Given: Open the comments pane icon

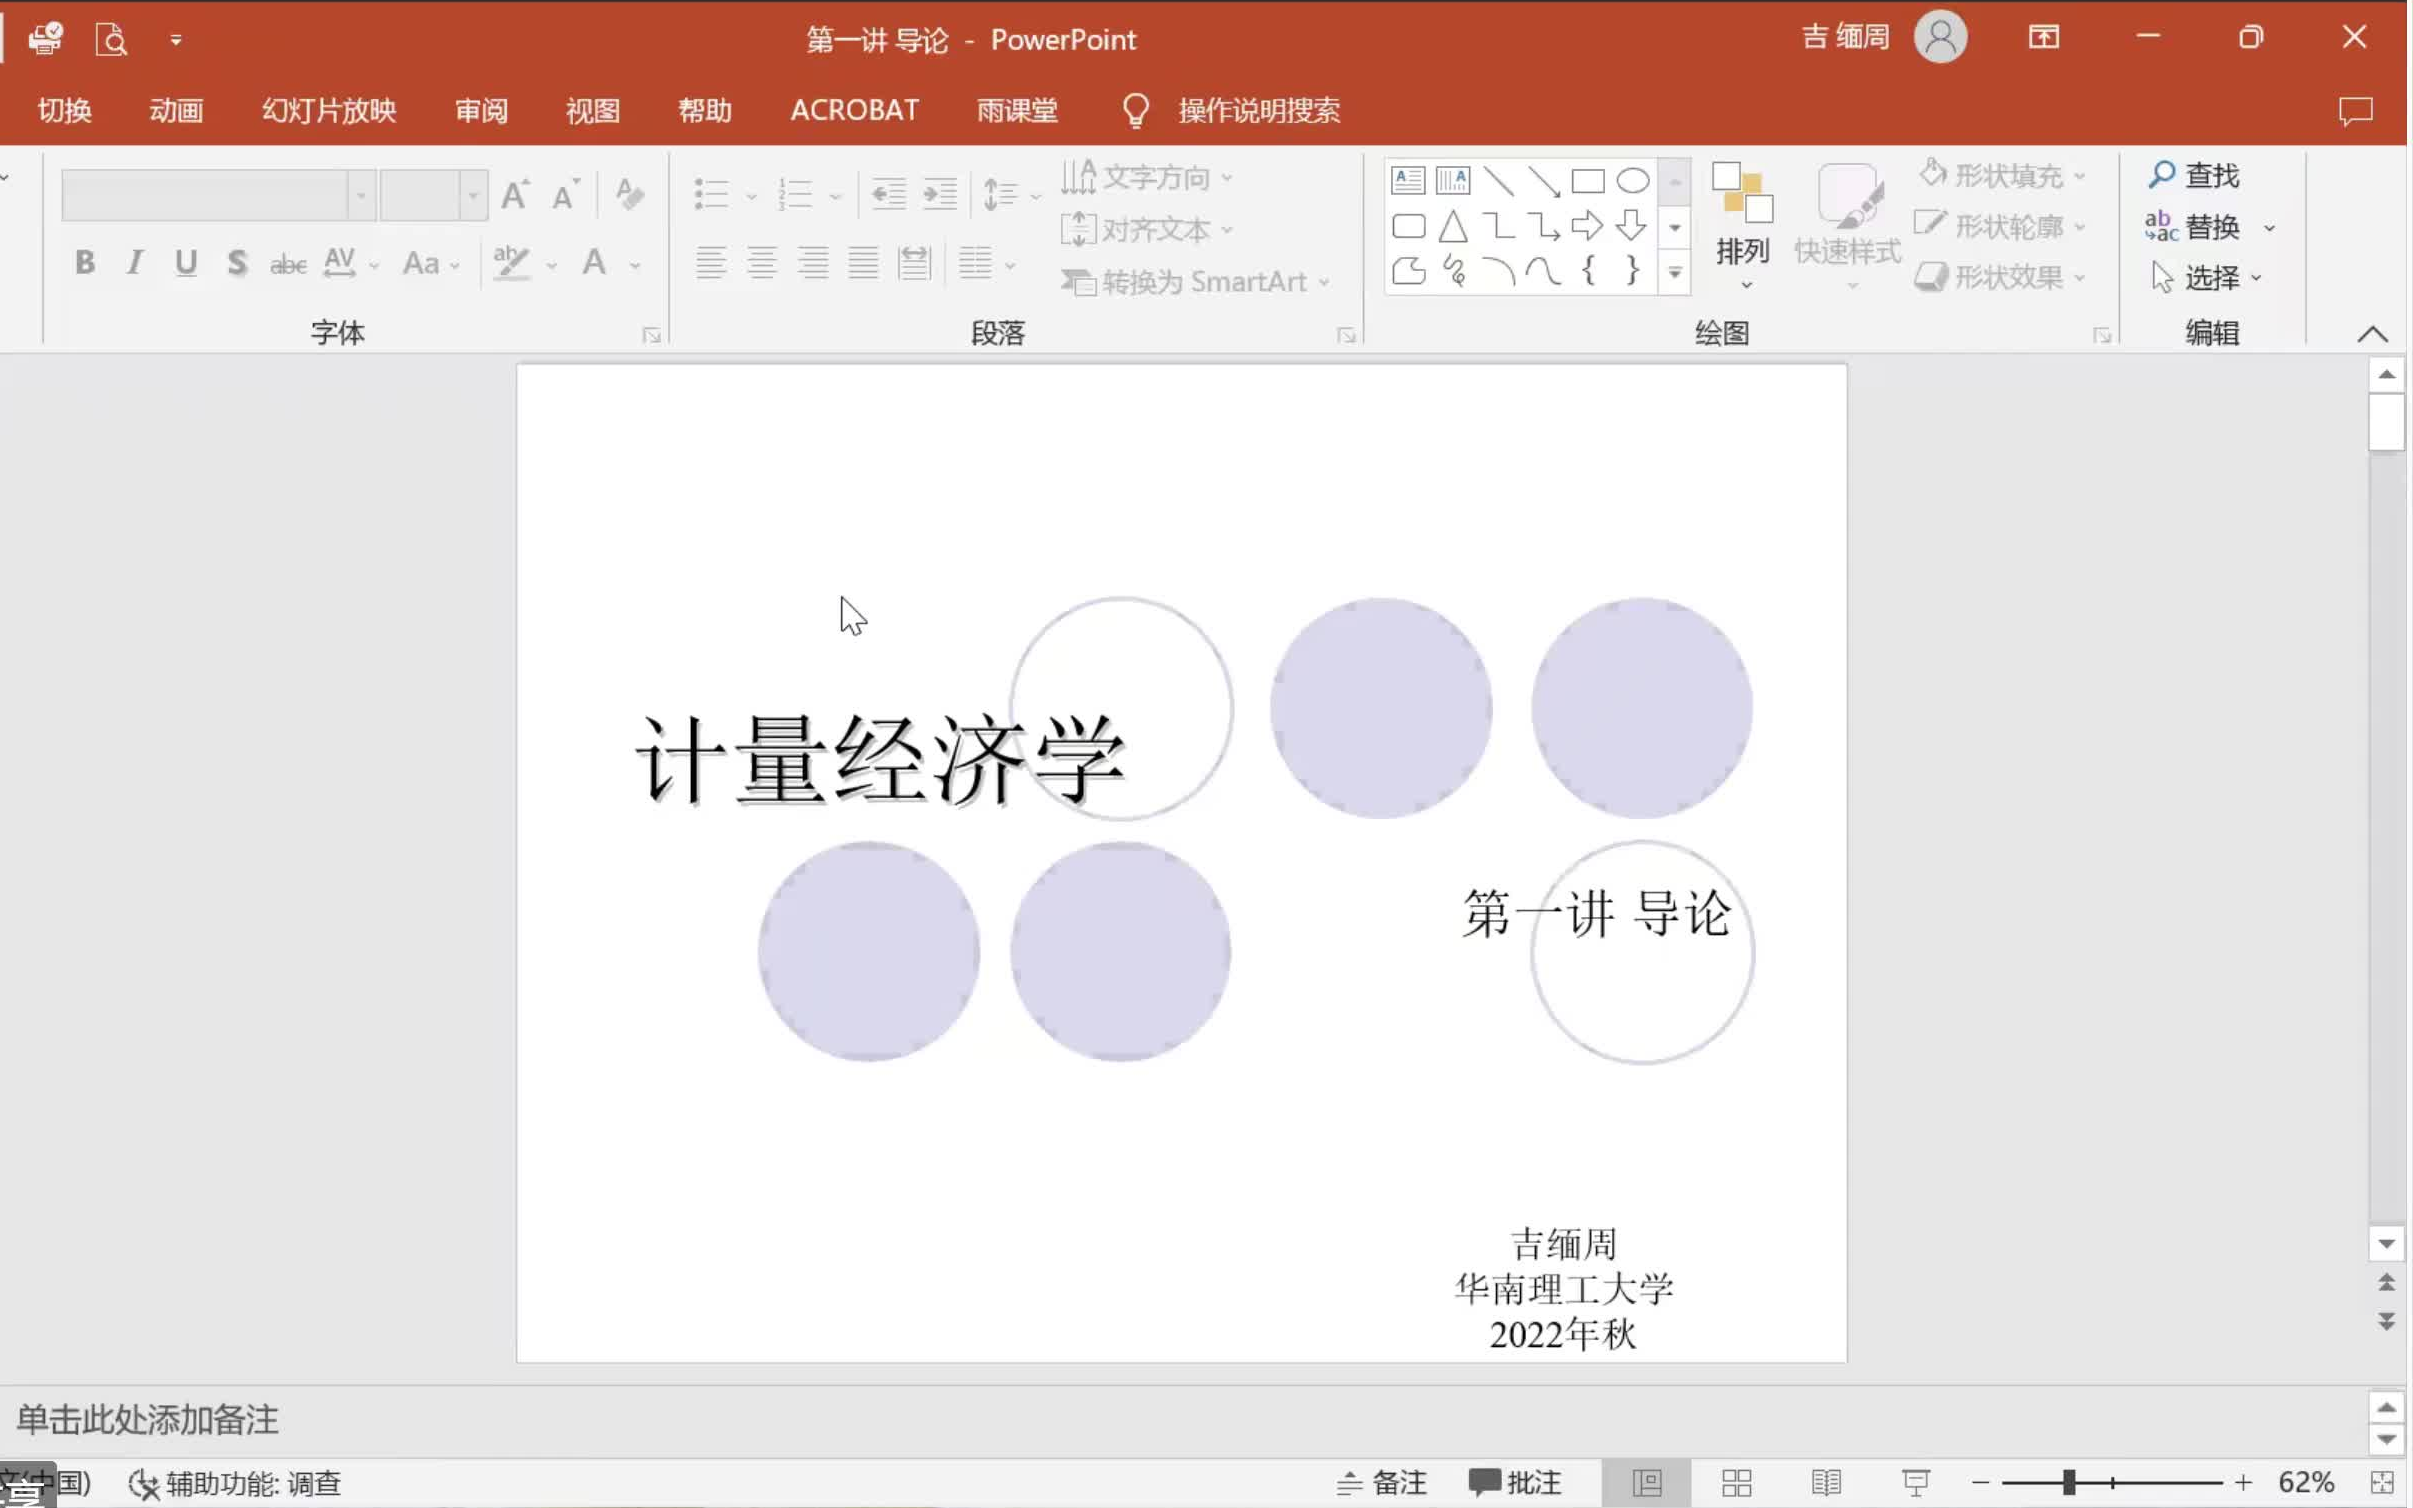Looking at the screenshot, I should coord(2356,110).
